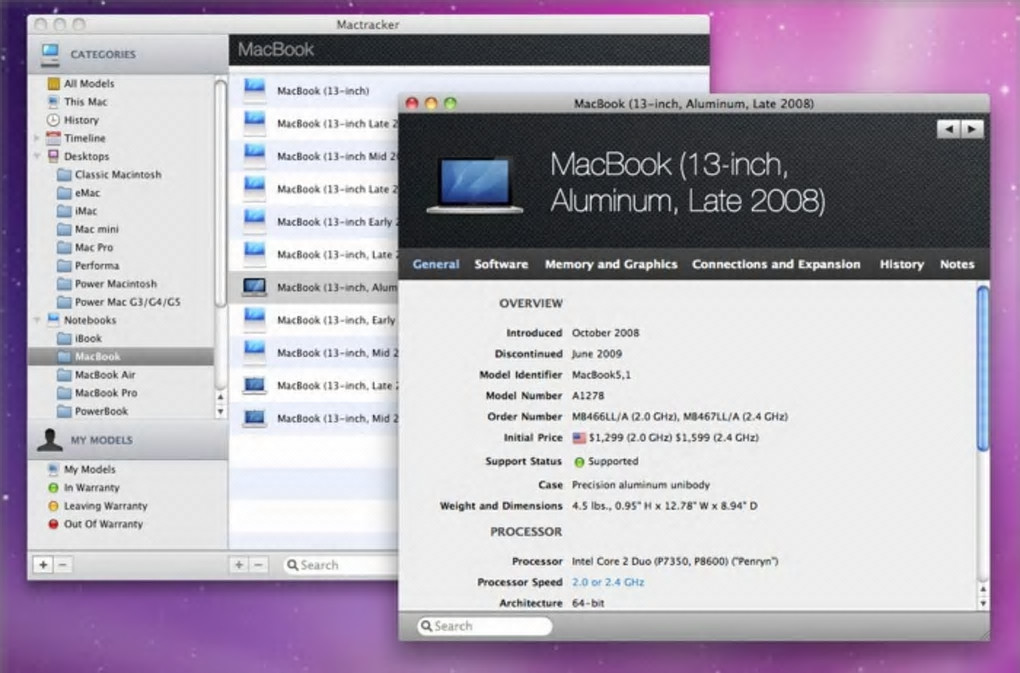The width and height of the screenshot is (1020, 673).
Task: Focus the Search field in detail window
Action: 485,626
